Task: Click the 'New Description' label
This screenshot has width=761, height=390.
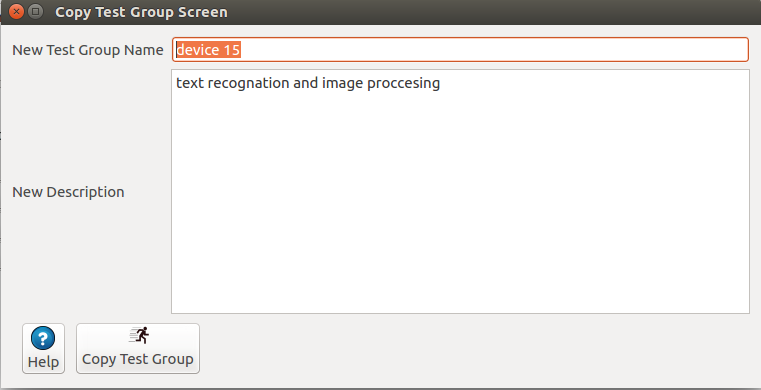Action: 68,192
